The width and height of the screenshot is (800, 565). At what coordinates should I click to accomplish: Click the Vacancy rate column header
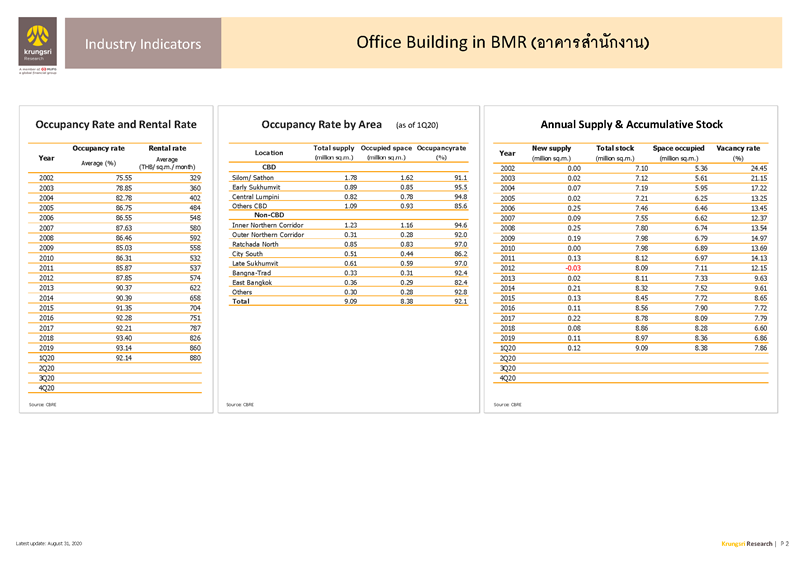pyautogui.click(x=738, y=148)
